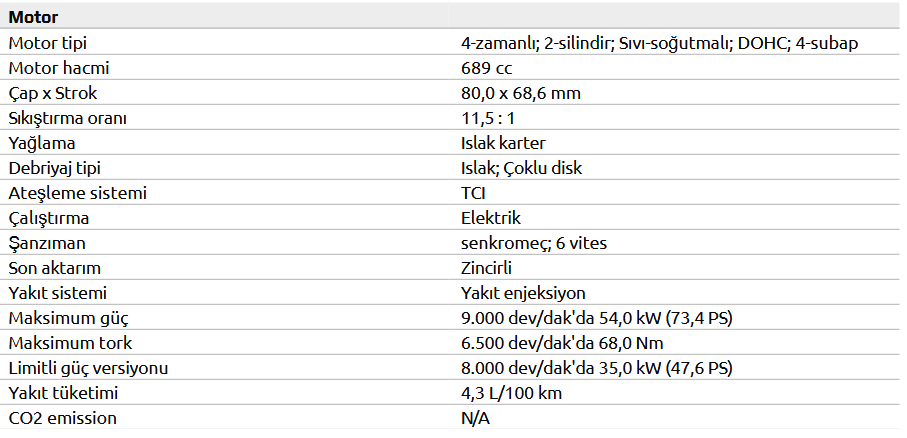Click the Yağlama row label

42,143
